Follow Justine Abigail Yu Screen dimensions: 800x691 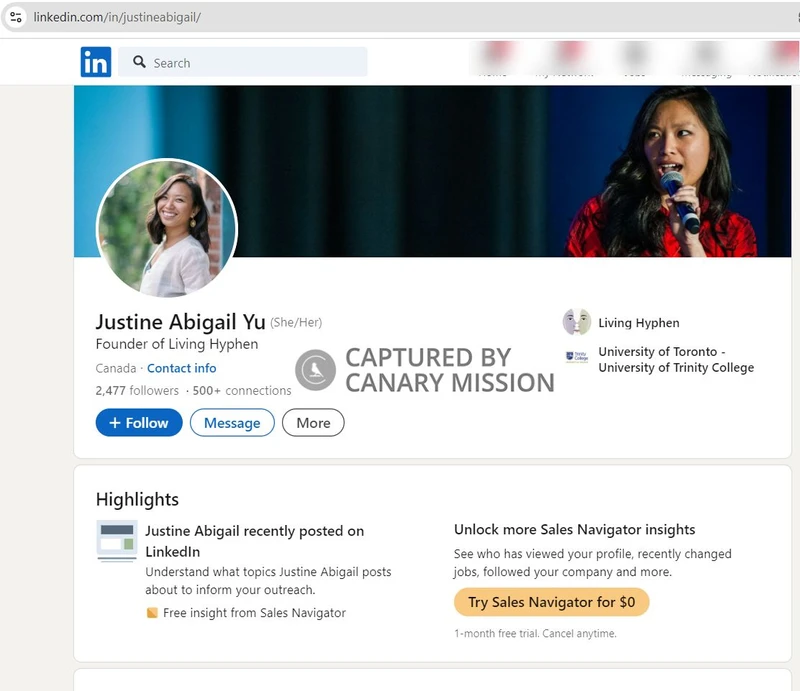(139, 423)
